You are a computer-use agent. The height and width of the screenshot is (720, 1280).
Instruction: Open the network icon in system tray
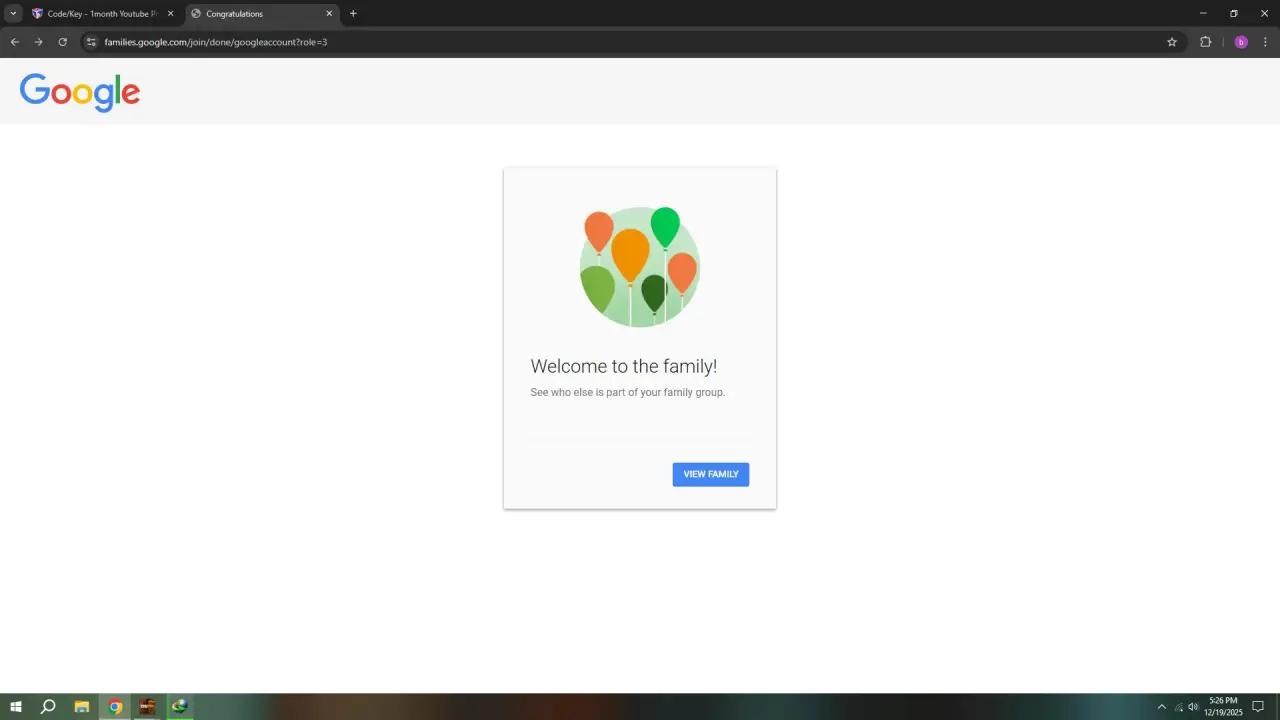(1178, 707)
